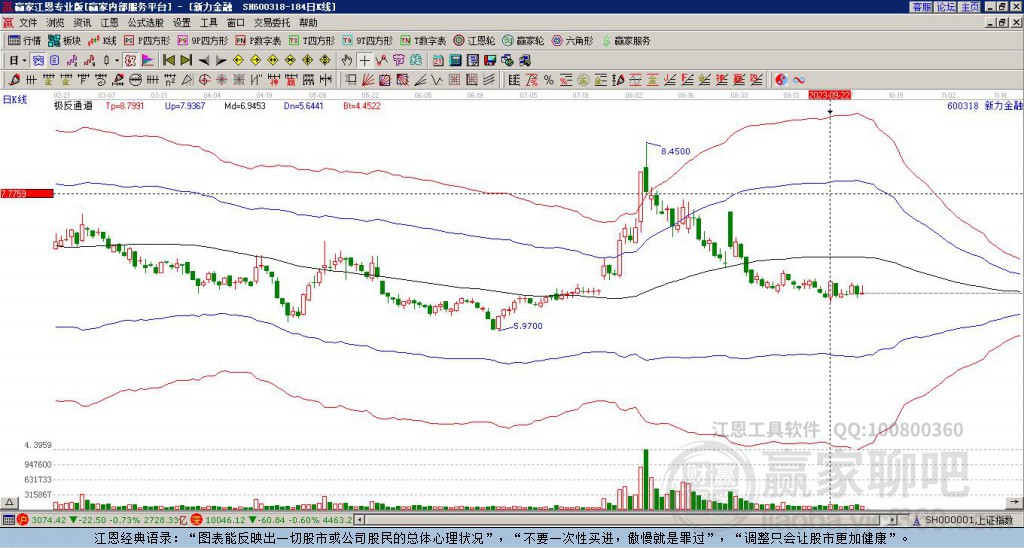Image resolution: width=1024 pixels, height=548 pixels.
Task: Step left with black arrow icon
Action: (x=204, y=61)
